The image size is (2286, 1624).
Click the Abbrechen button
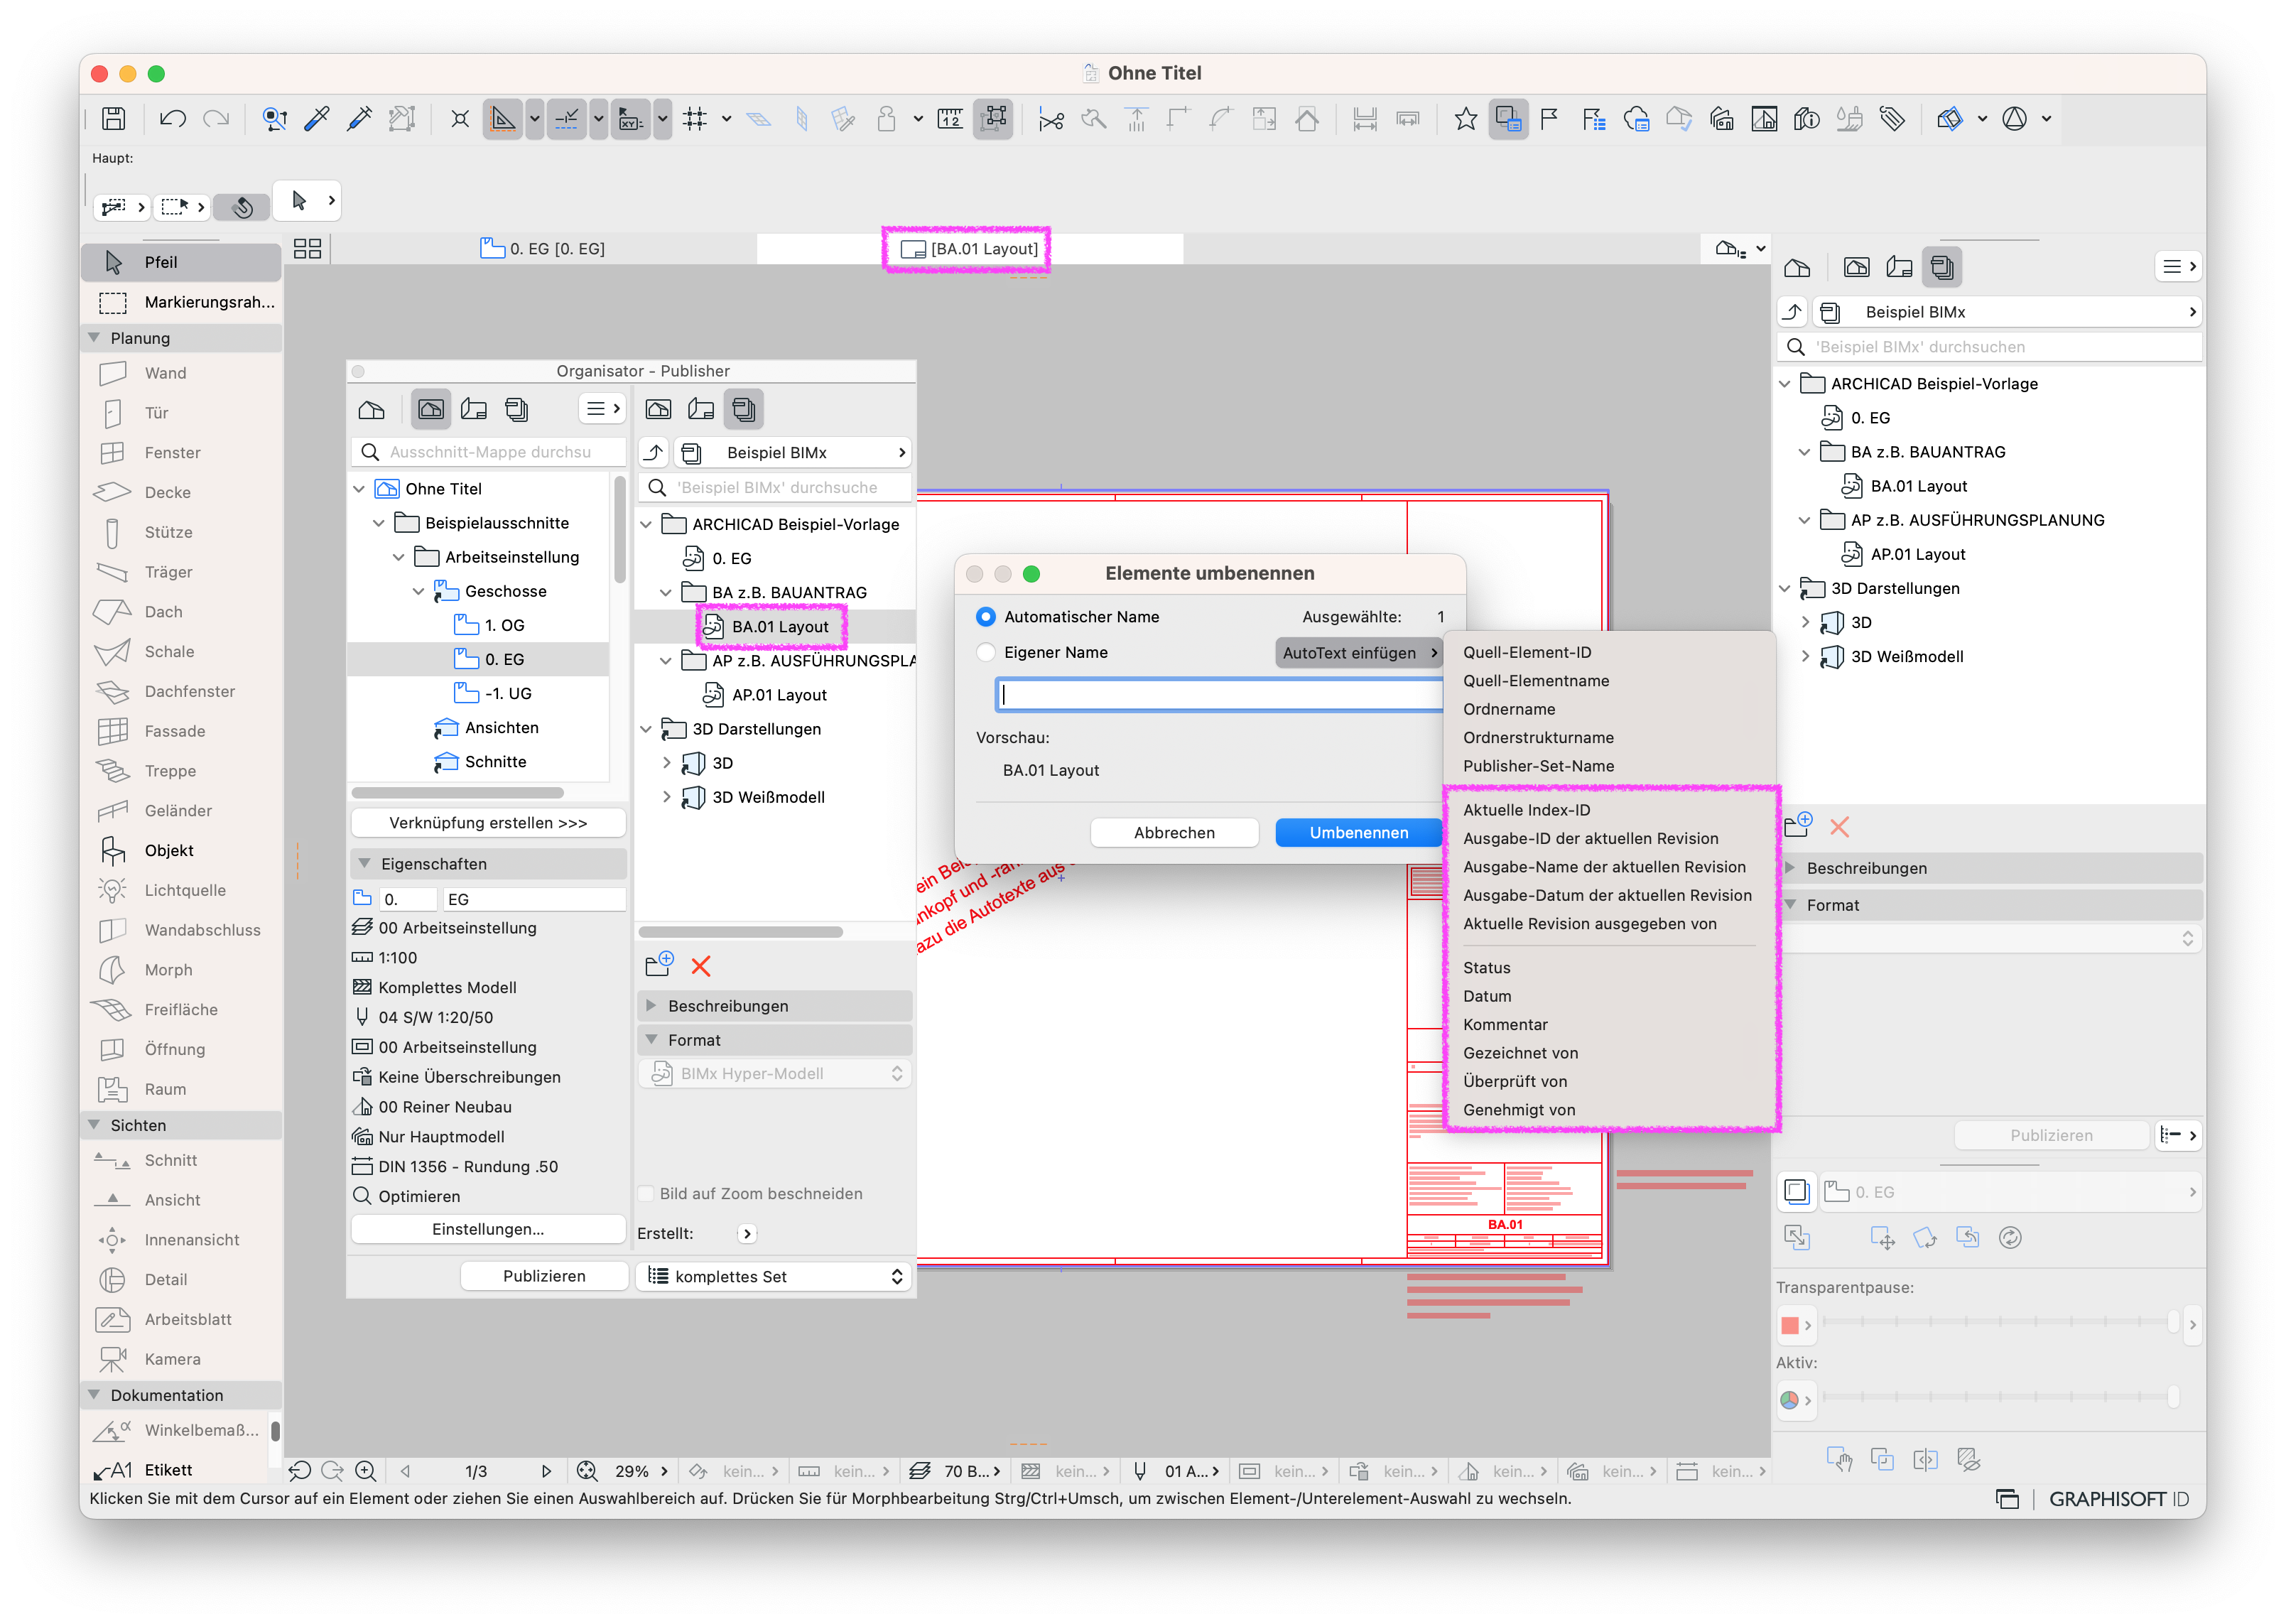[1174, 833]
